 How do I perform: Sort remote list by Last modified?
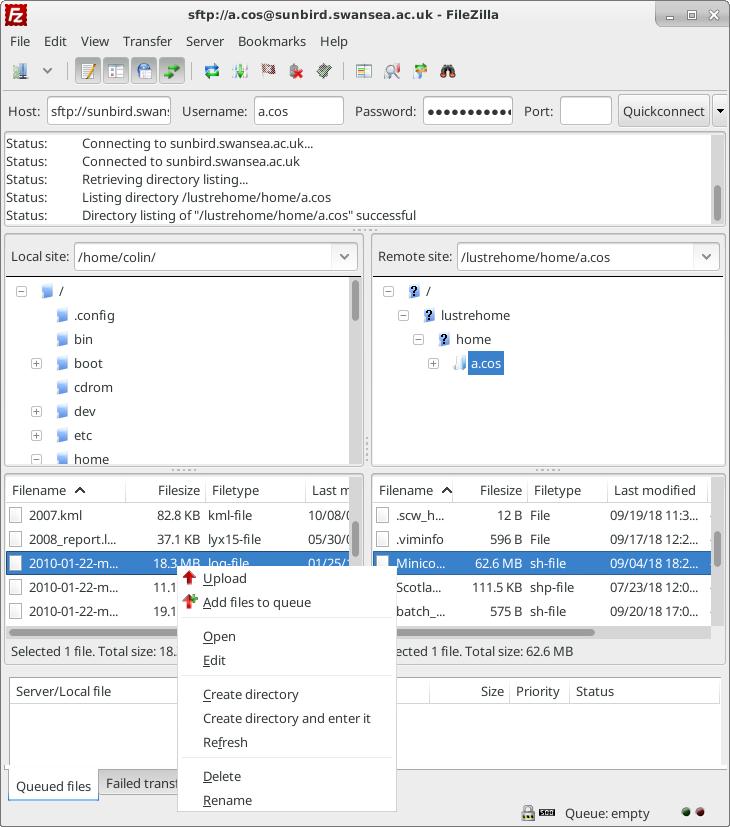pyautogui.click(x=655, y=491)
